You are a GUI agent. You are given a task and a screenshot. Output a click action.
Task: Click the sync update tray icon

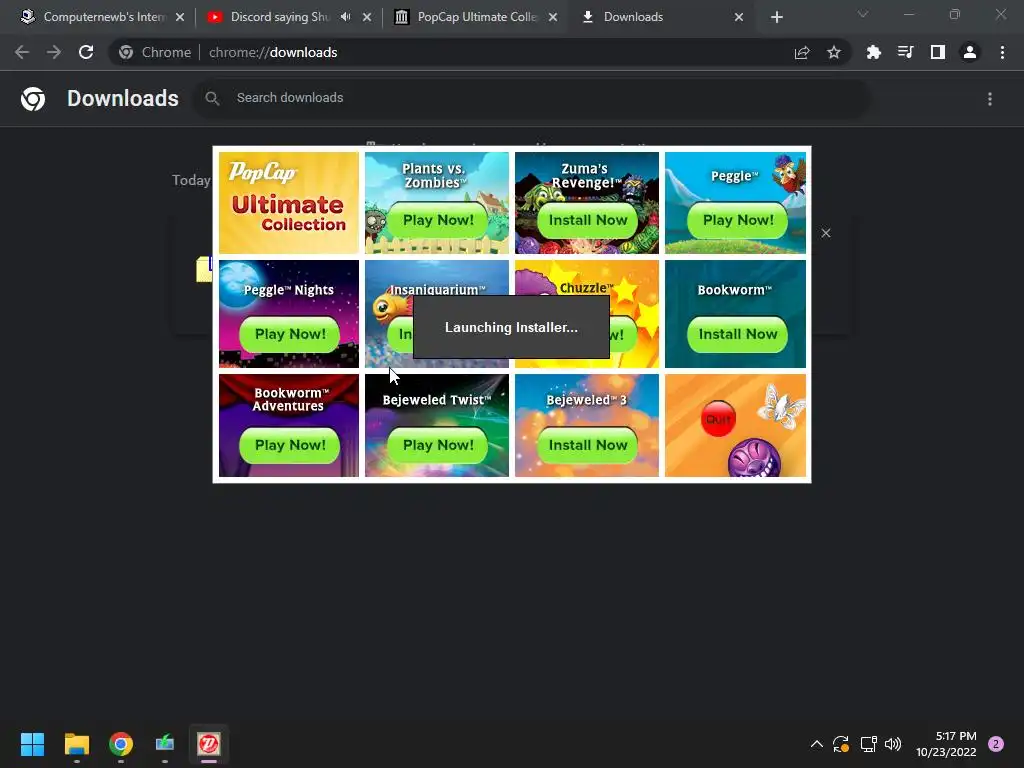(x=841, y=744)
